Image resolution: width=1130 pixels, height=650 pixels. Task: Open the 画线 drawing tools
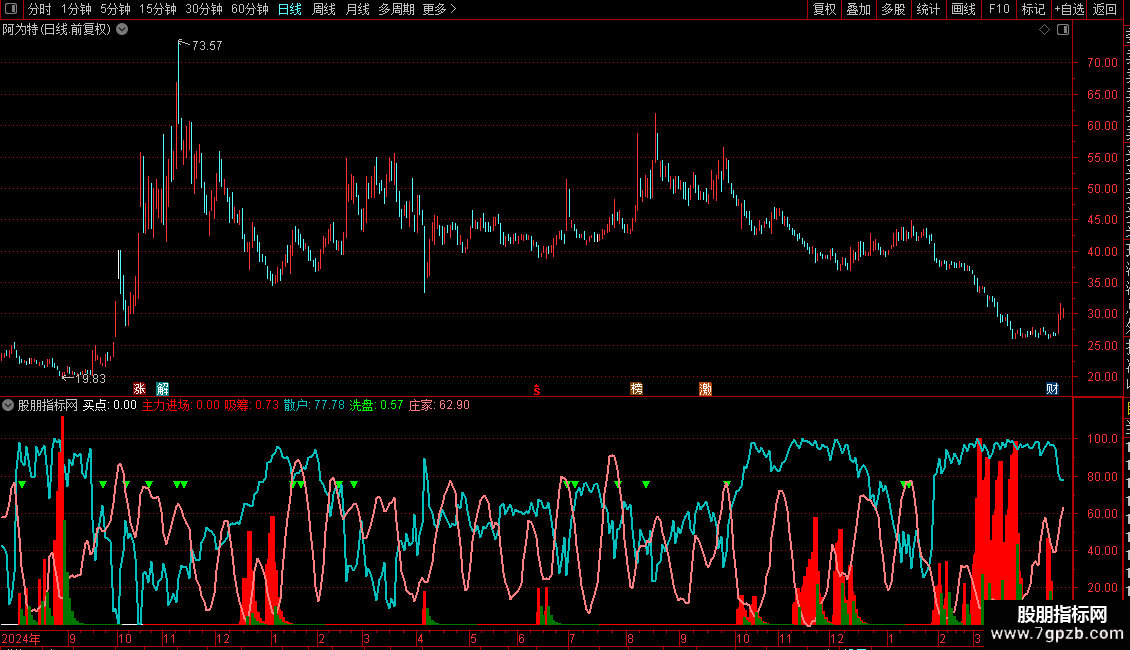[963, 9]
